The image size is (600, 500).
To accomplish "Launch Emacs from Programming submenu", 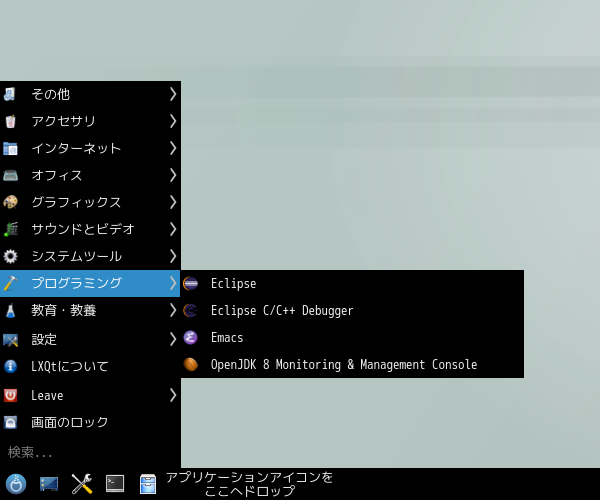I will pyautogui.click(x=352, y=338).
